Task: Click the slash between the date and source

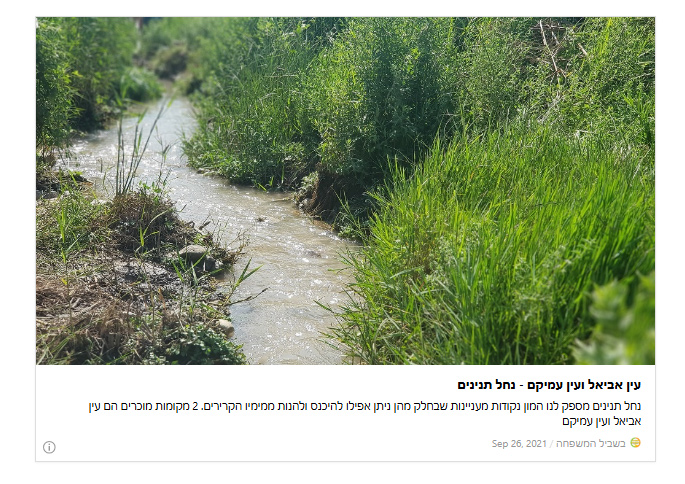Action: coord(551,444)
